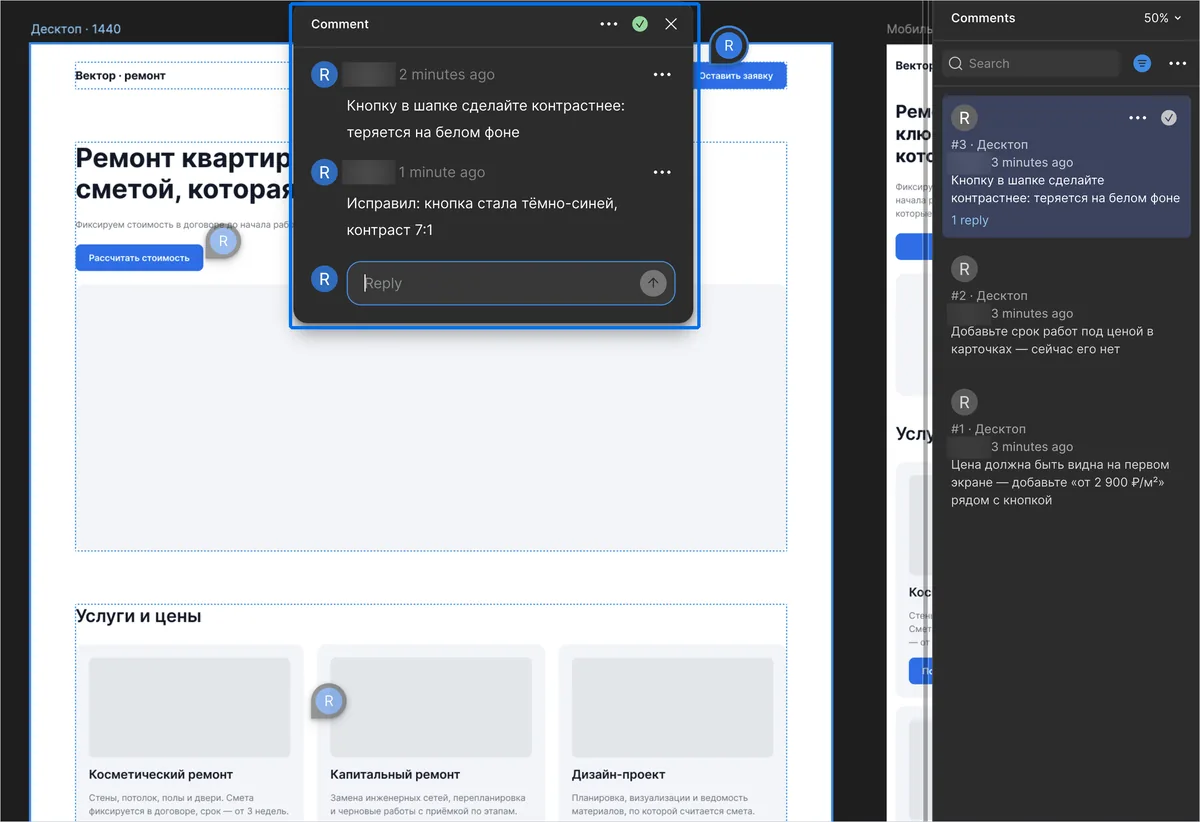This screenshot has height=822, width=1200.
Task: Click the comment pin on the Капитальный ремонт card
Action: 328,702
